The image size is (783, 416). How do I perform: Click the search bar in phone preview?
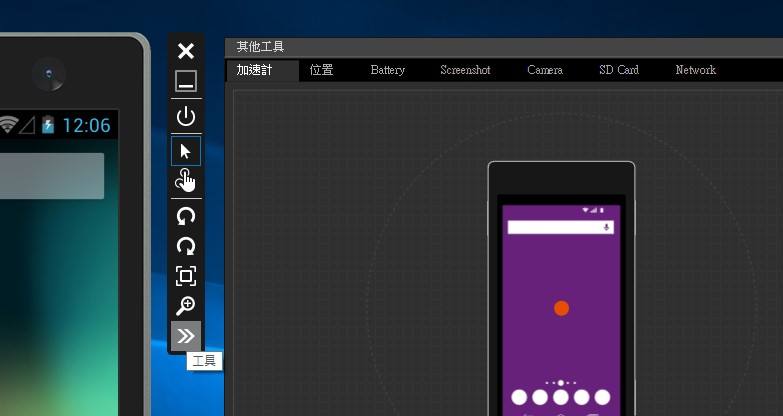(x=555, y=228)
